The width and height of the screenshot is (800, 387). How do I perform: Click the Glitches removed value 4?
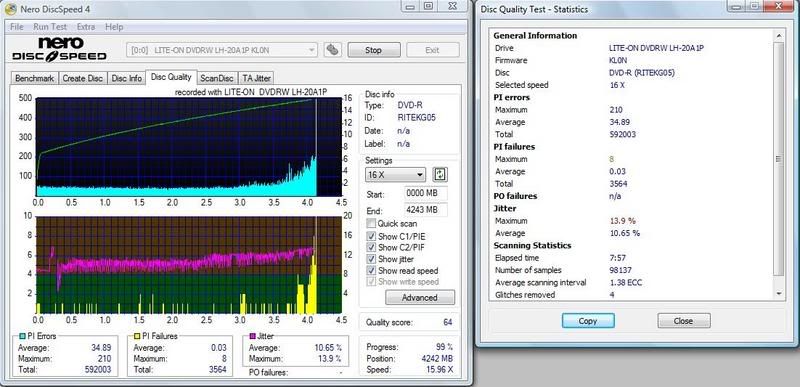tap(612, 294)
